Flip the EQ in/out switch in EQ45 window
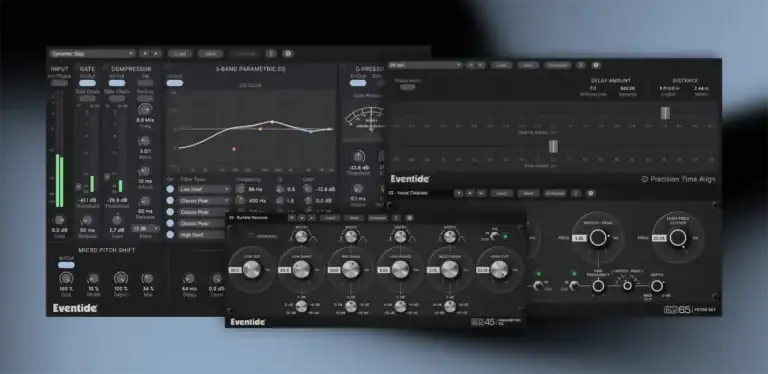Screen dimensions: 768x374 (494, 236)
